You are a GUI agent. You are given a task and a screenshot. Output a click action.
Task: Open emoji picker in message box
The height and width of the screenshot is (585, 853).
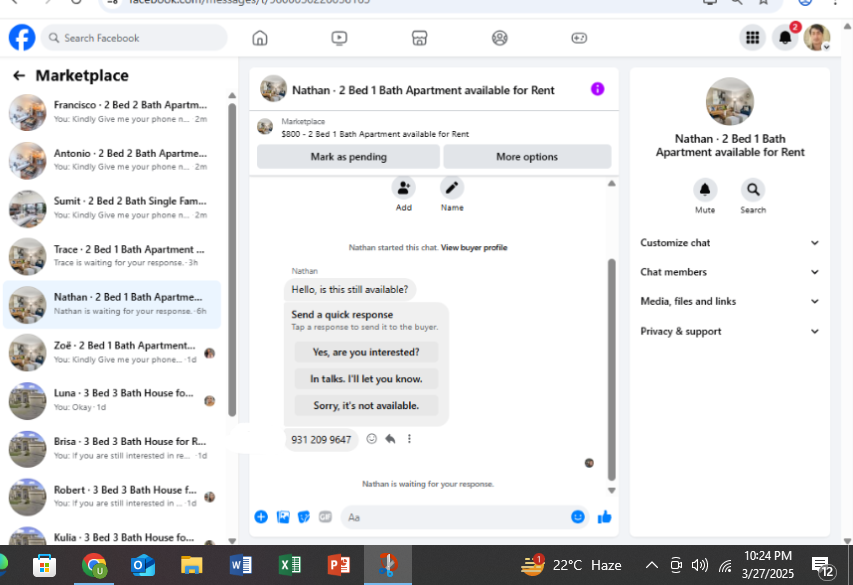coord(578,517)
